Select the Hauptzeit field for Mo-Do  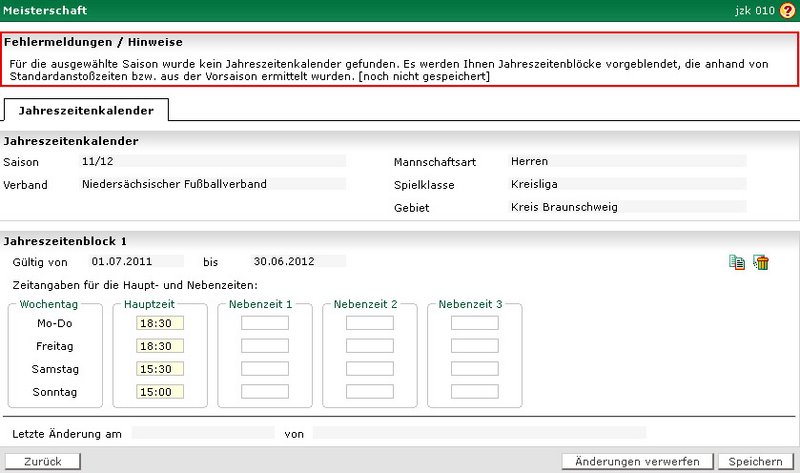160,323
